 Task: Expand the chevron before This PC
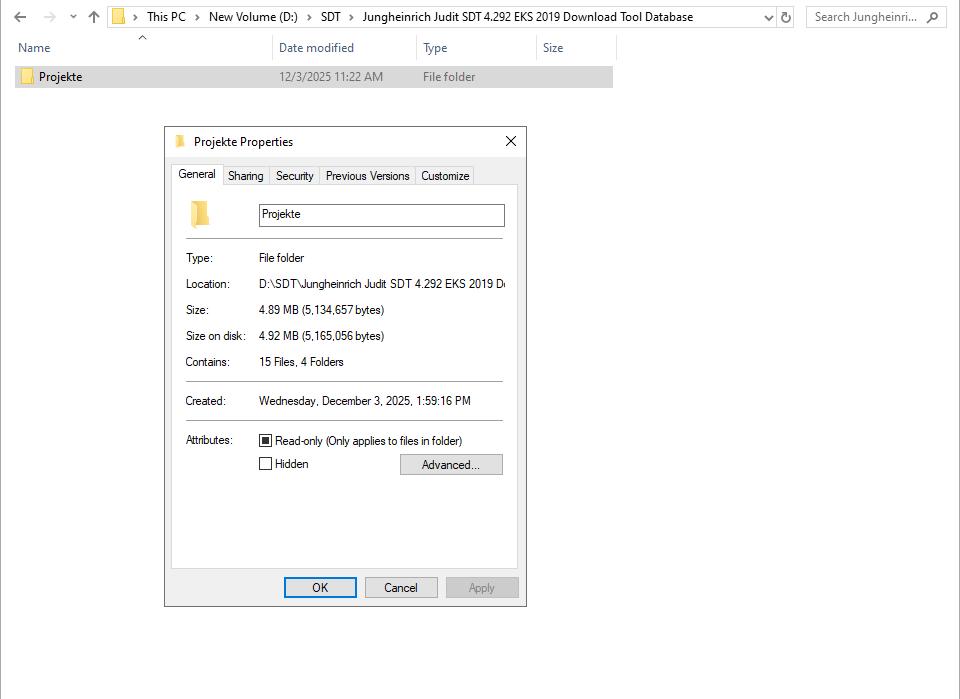[x=135, y=17]
